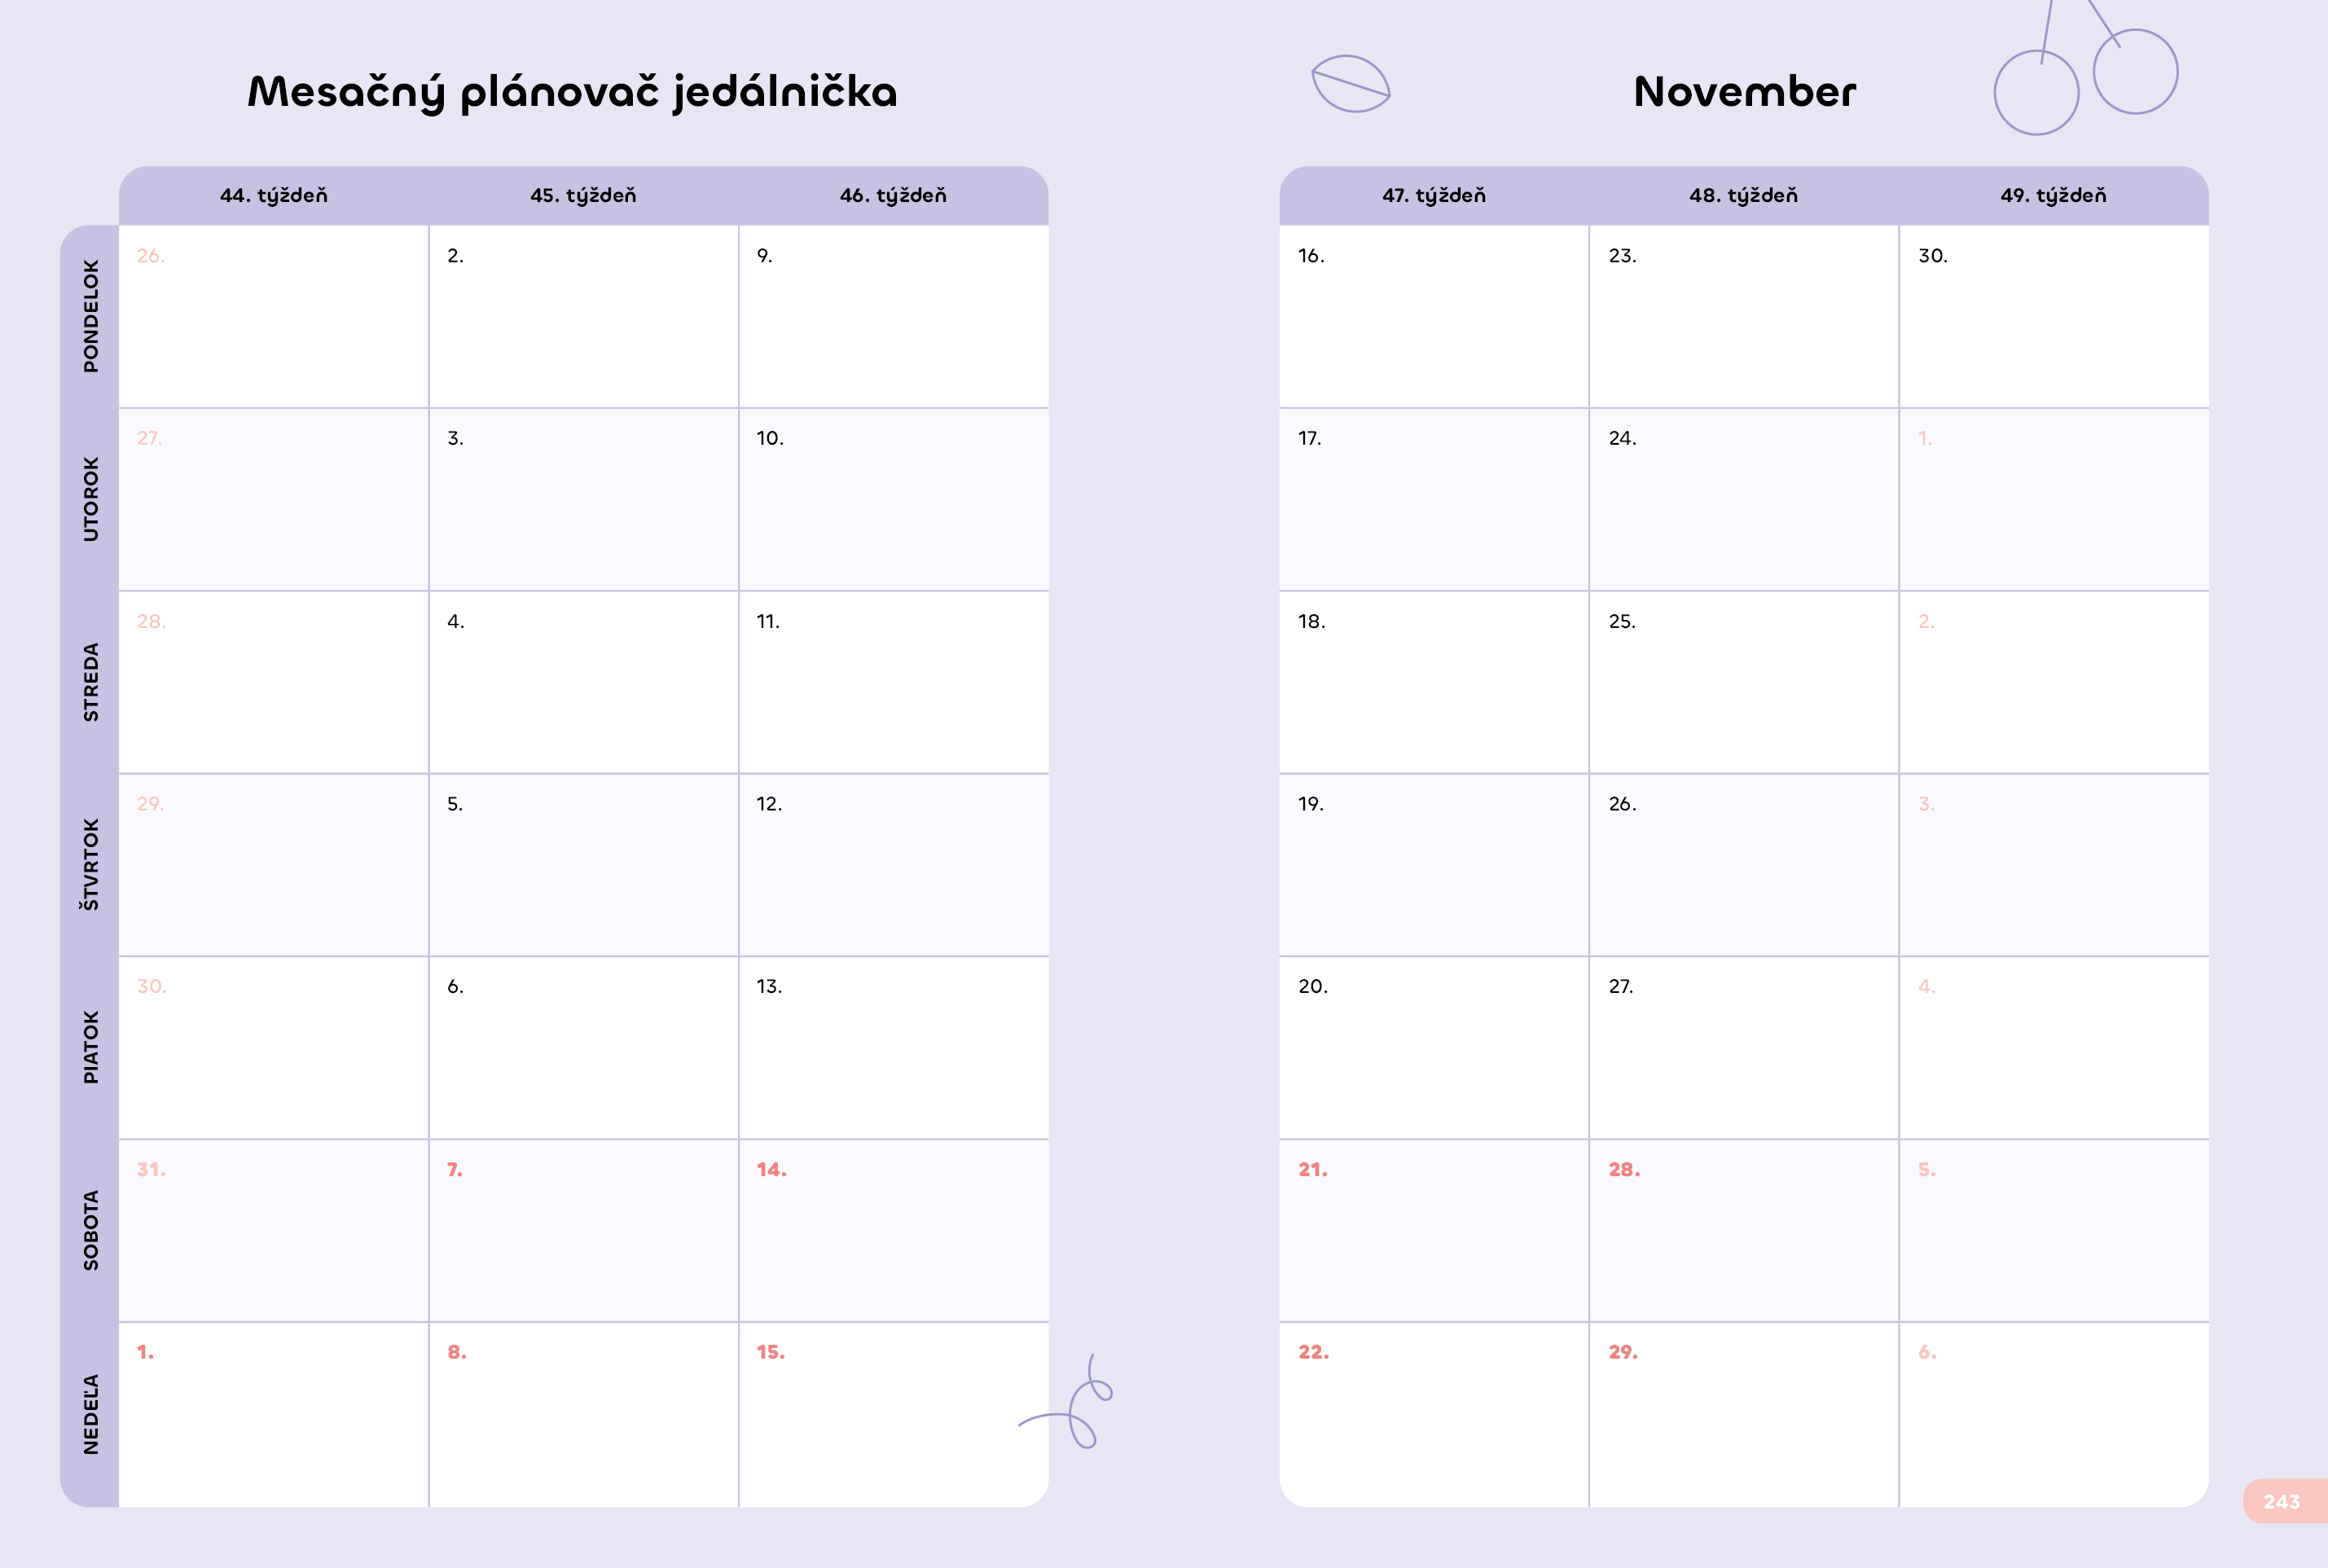Click the Monday cell dated 30. under week 49
This screenshot has width=2328, height=1568.
click(x=2054, y=316)
